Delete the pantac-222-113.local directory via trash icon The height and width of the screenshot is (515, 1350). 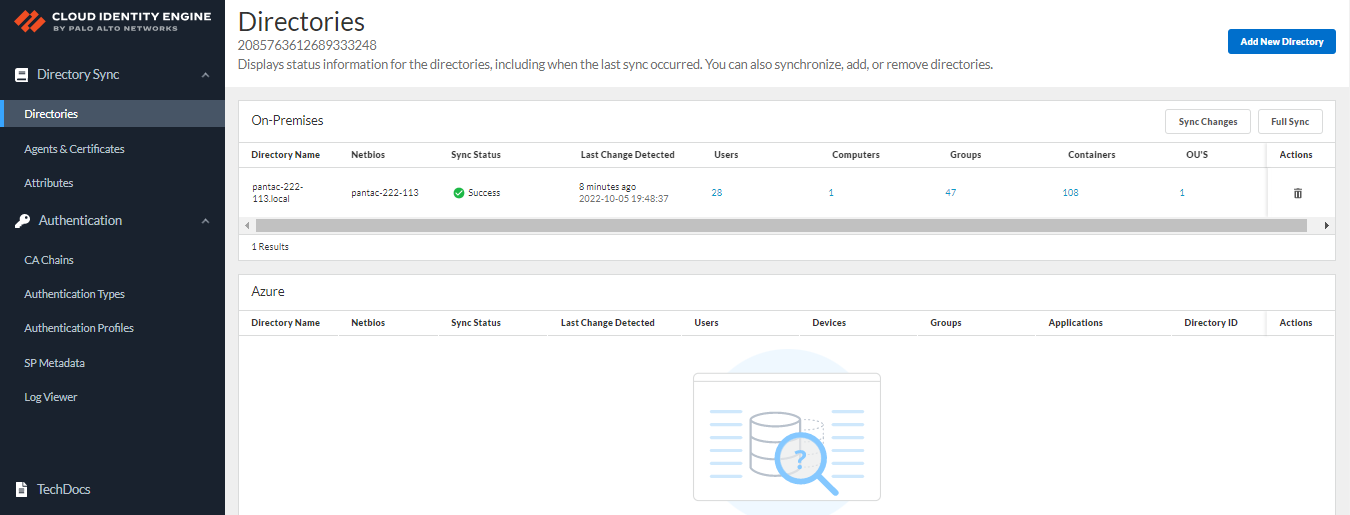[1297, 193]
